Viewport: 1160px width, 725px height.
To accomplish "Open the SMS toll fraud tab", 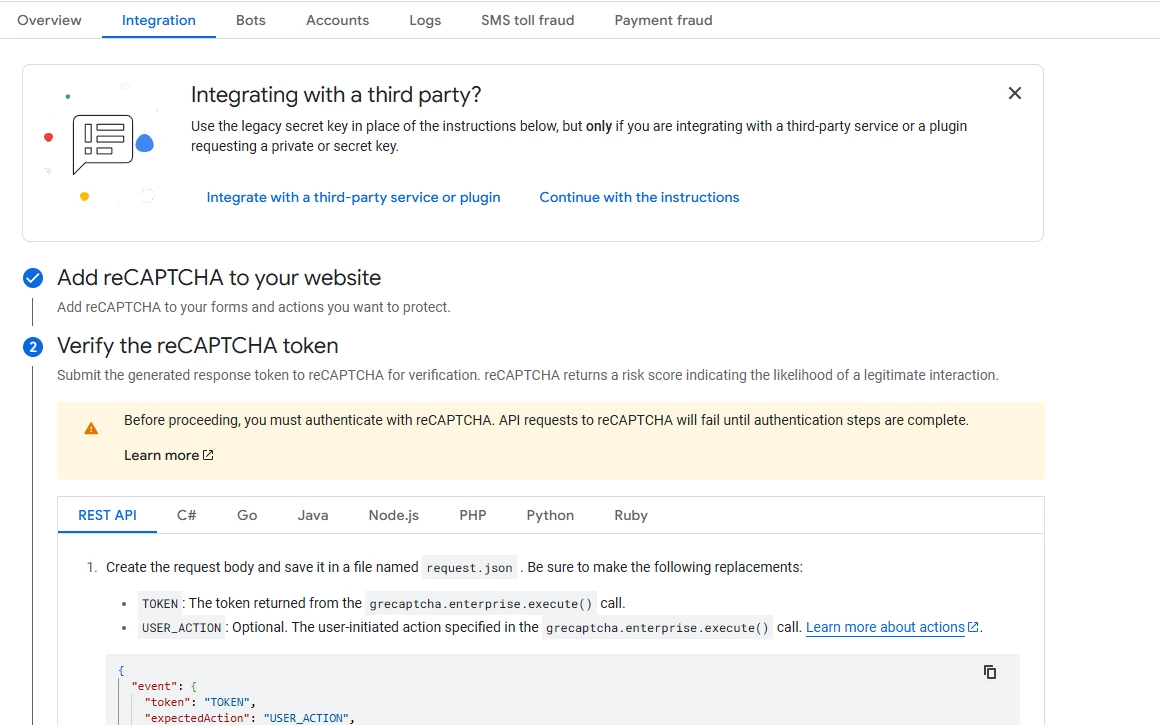I will tap(527, 20).
